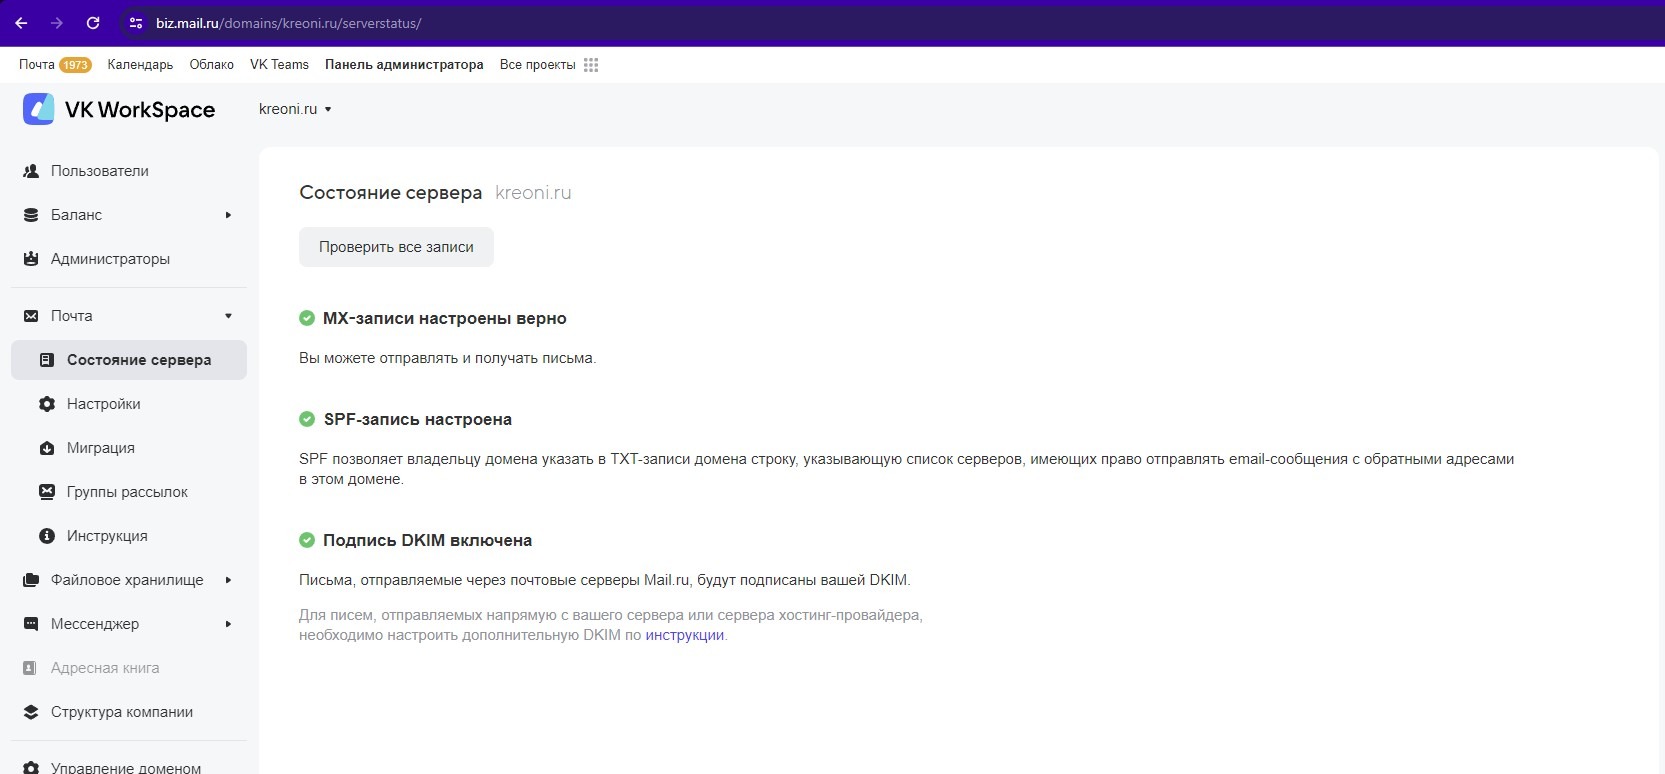Collapse the Почта section arrow
The height and width of the screenshot is (774, 1665).
(x=228, y=316)
